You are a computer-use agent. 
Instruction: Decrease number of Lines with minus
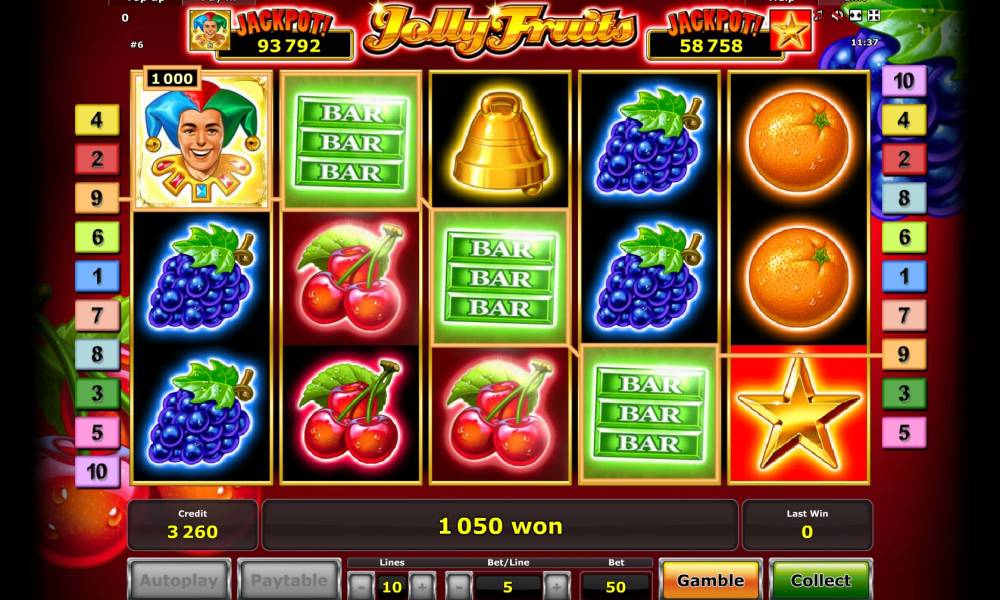(x=362, y=585)
